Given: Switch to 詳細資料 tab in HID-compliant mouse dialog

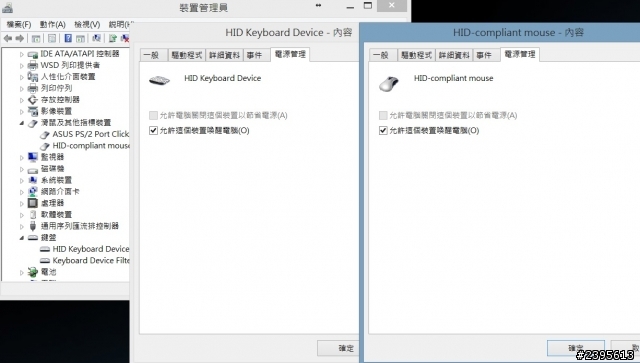Looking at the screenshot, I should (454, 55).
